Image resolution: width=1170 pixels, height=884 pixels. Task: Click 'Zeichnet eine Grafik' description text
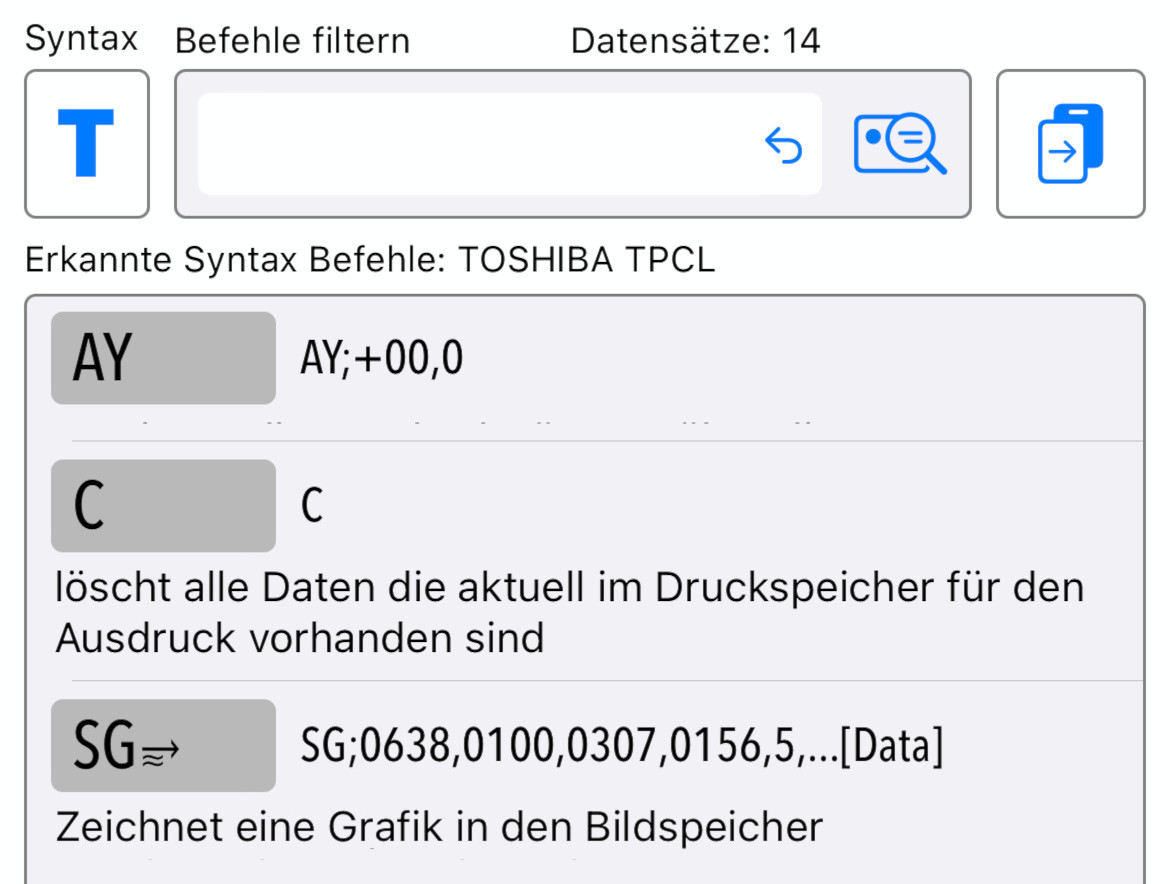coord(439,827)
